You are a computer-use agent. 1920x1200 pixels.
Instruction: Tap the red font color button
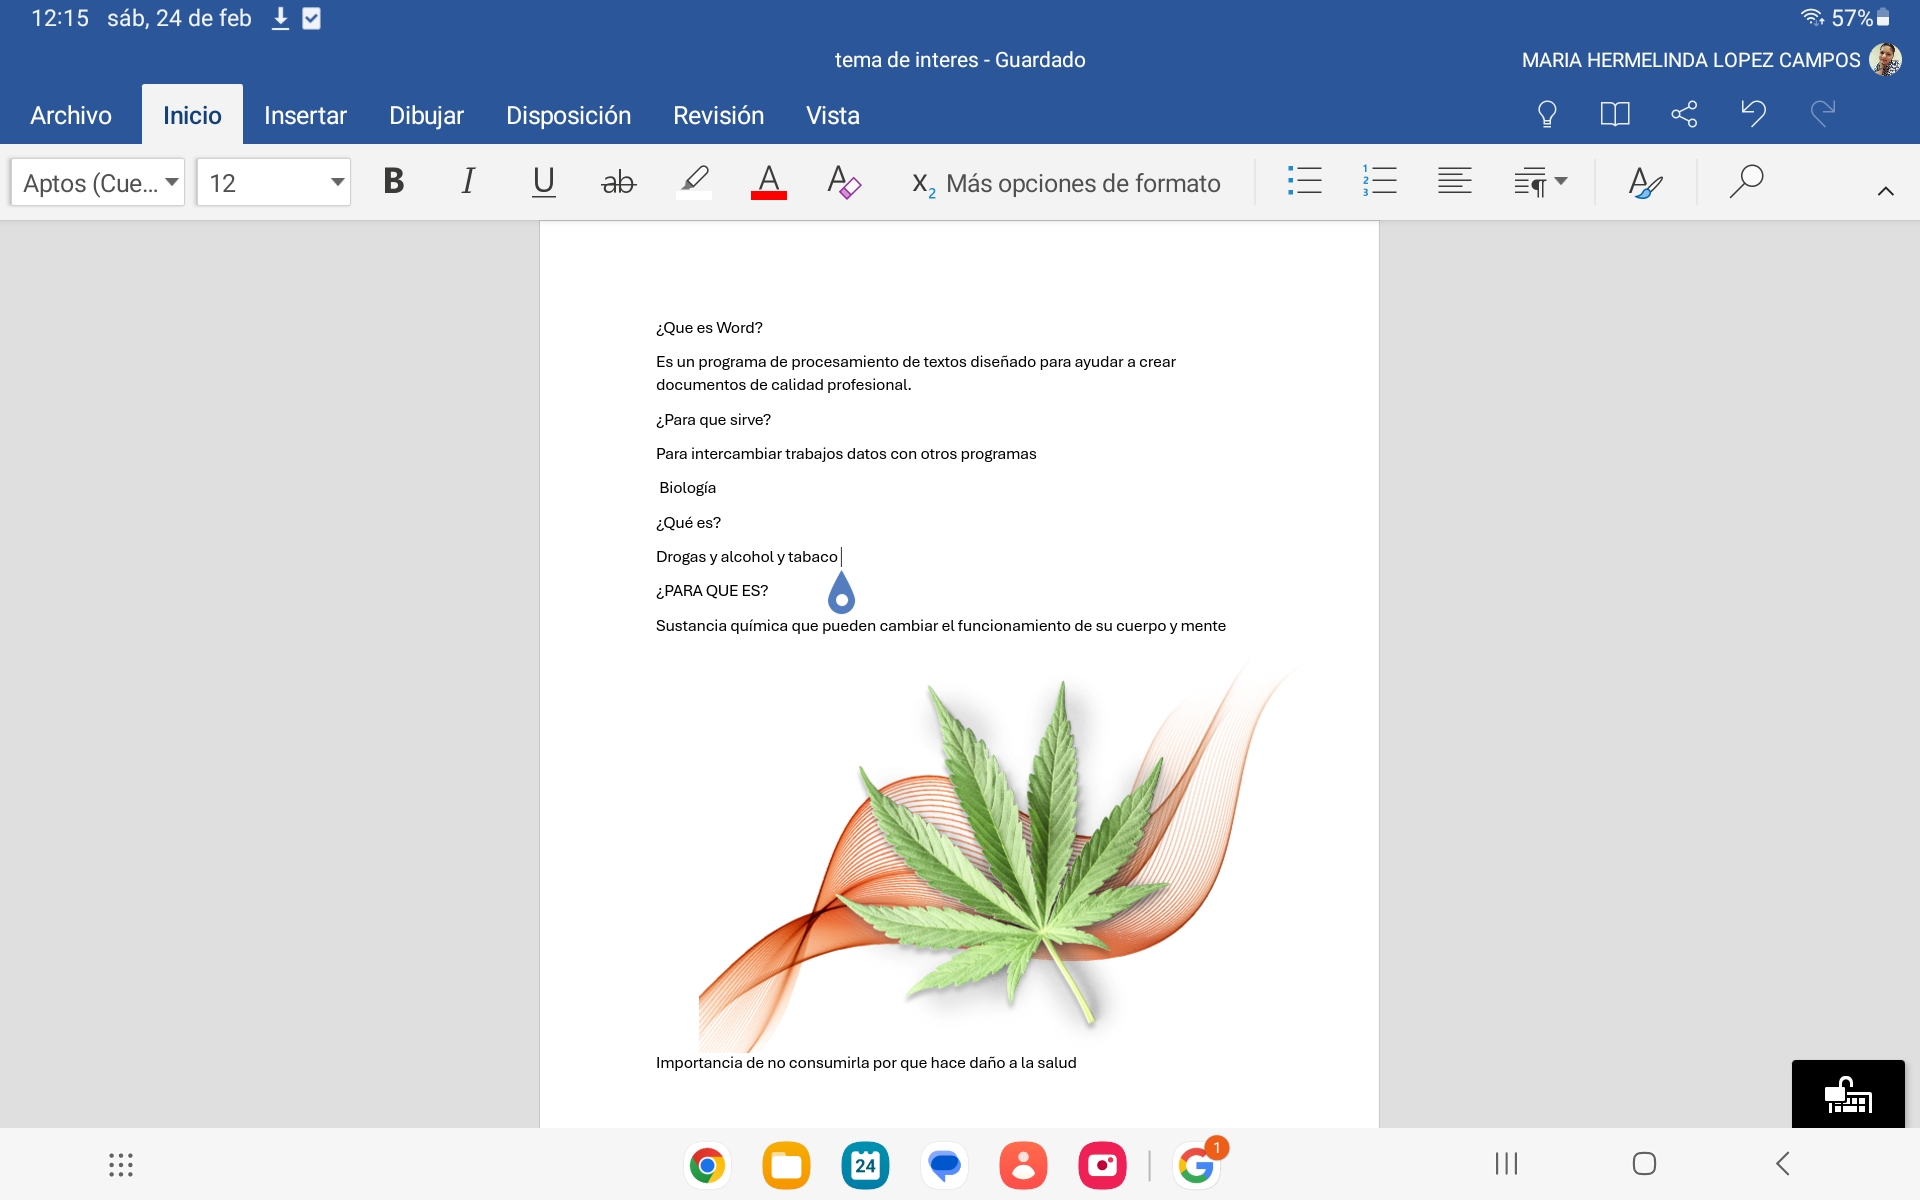(768, 182)
